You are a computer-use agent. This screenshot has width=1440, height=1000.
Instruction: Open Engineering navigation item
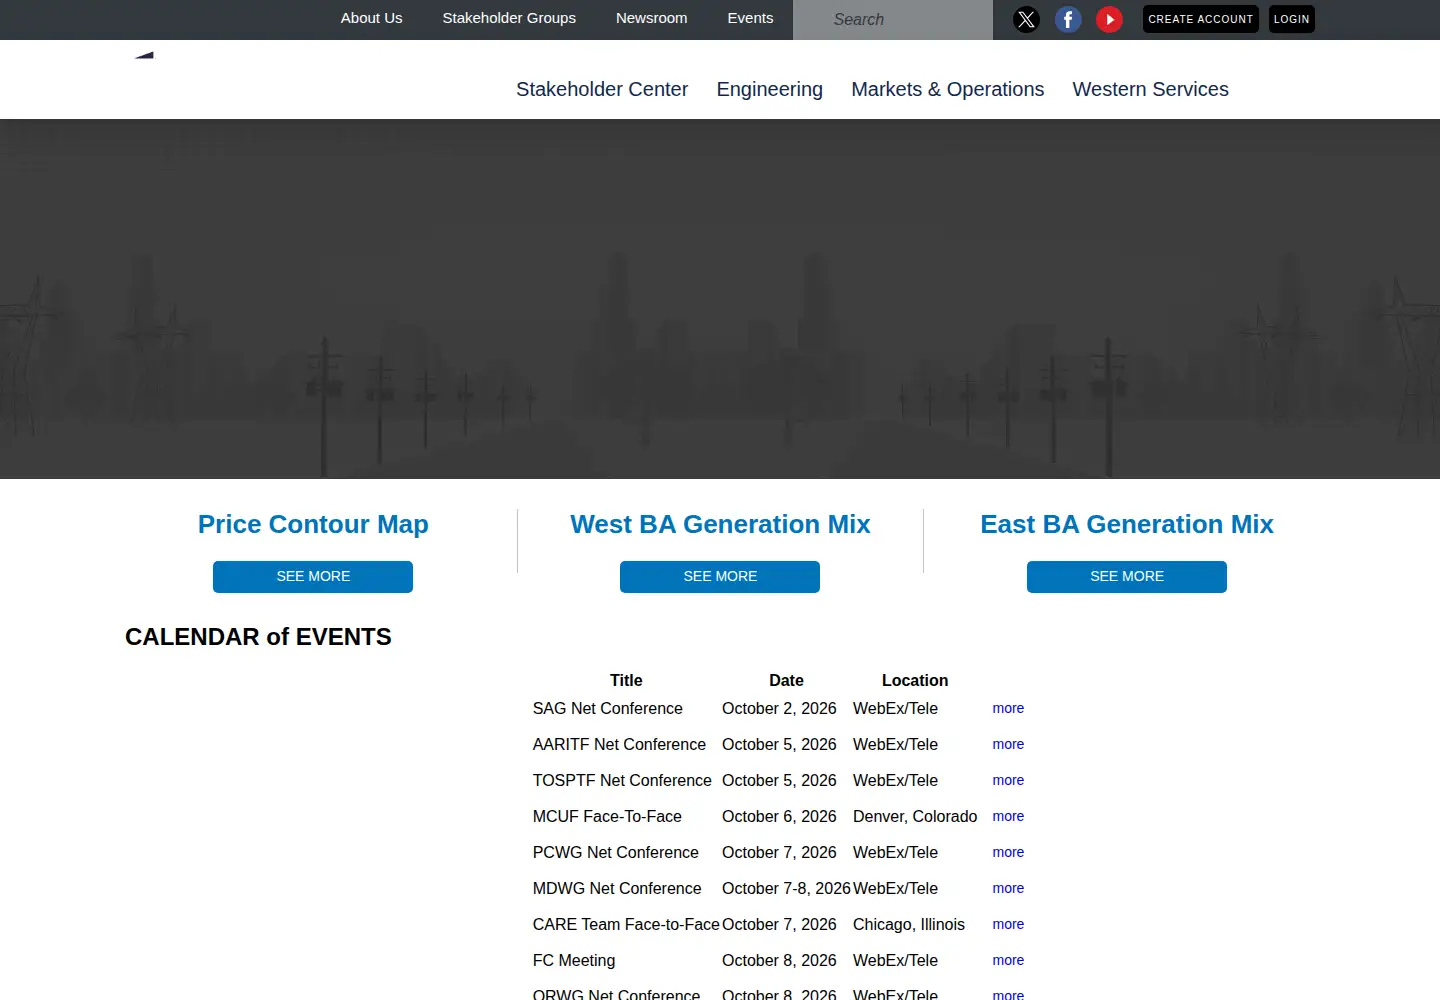click(x=770, y=89)
